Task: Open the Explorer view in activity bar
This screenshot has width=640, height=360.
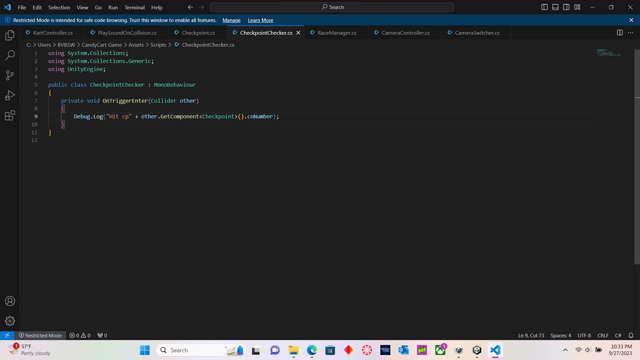Action: click(10, 36)
